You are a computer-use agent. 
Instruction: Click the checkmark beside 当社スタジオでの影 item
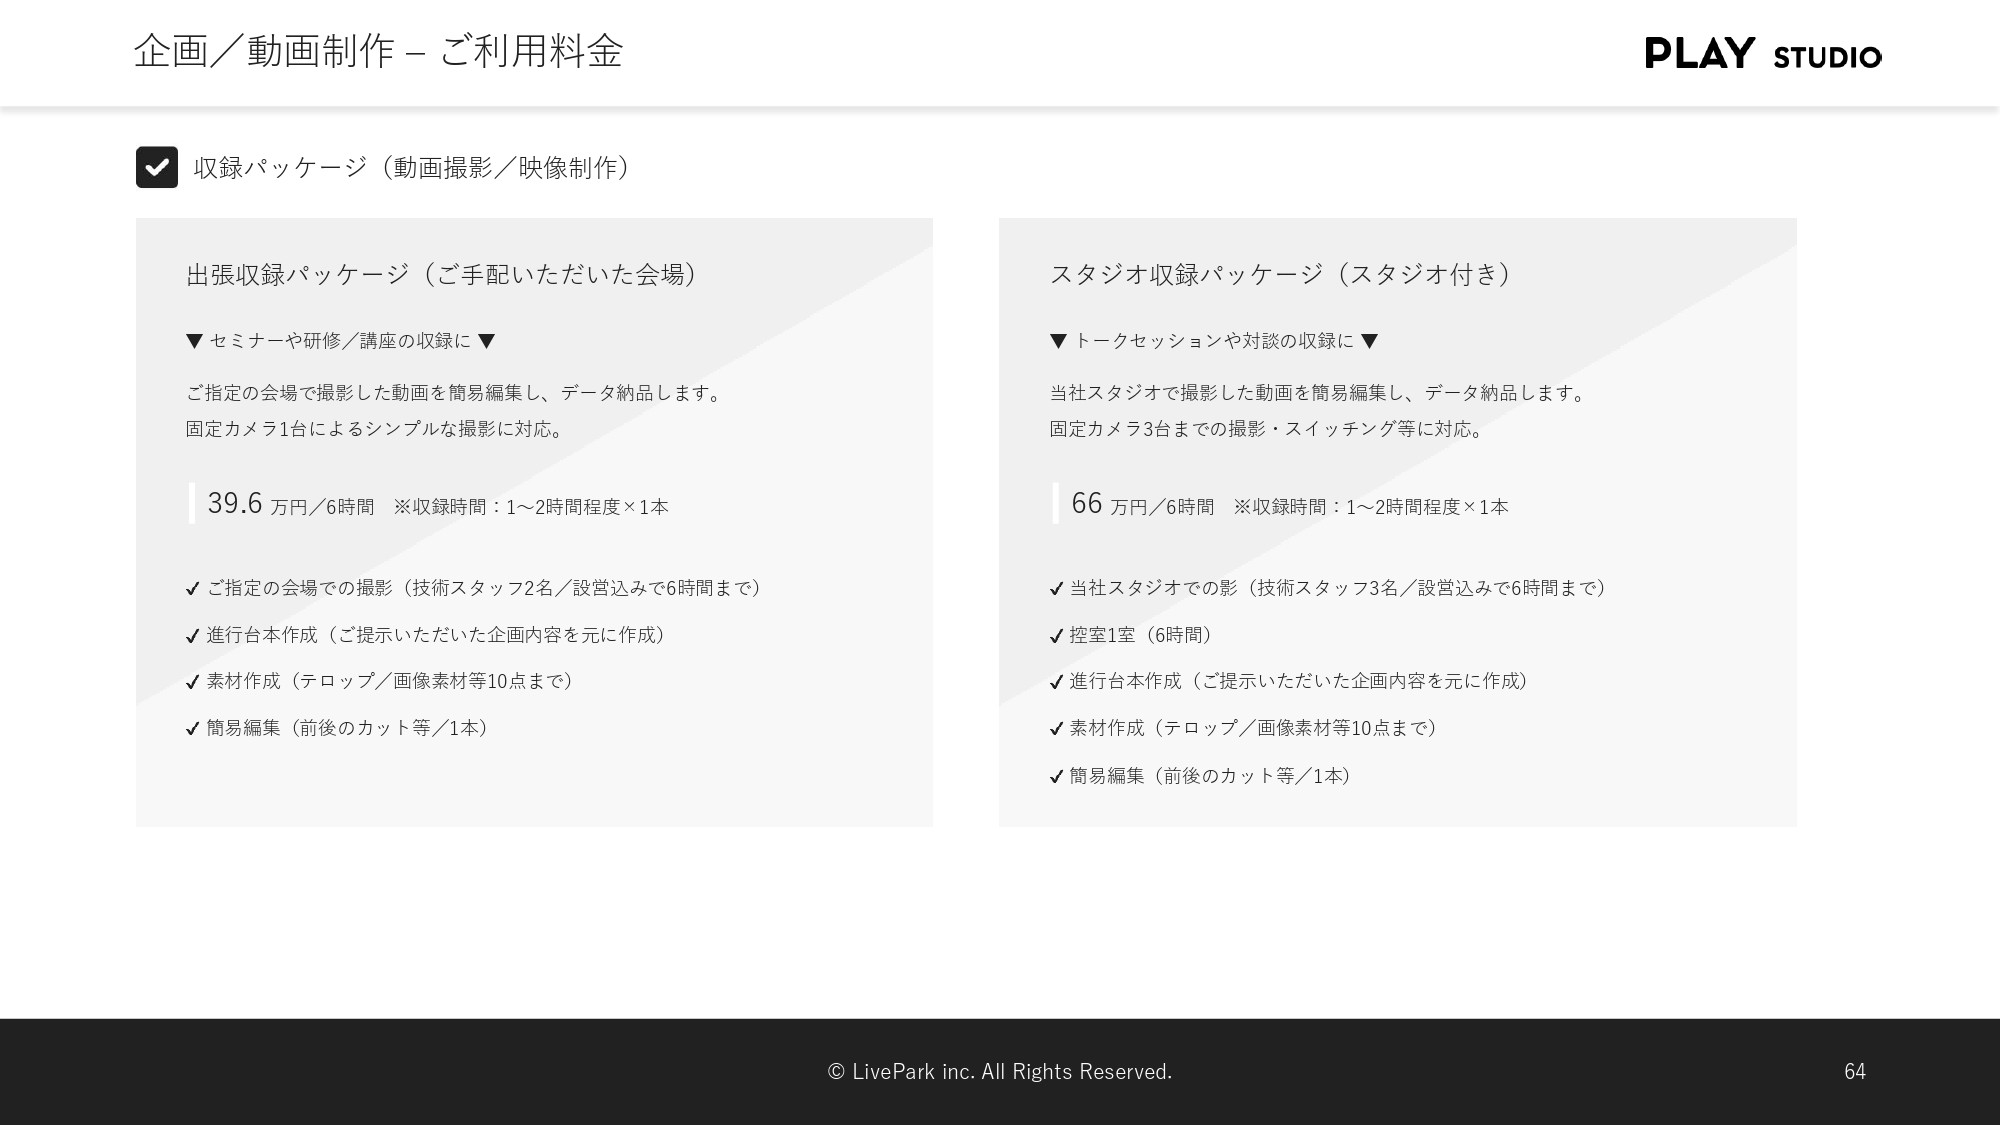click(1056, 588)
